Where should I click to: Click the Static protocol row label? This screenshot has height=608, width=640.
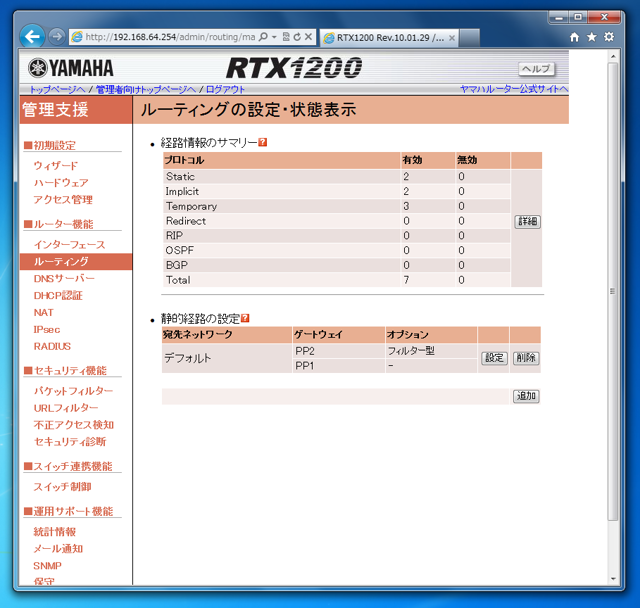[180, 176]
